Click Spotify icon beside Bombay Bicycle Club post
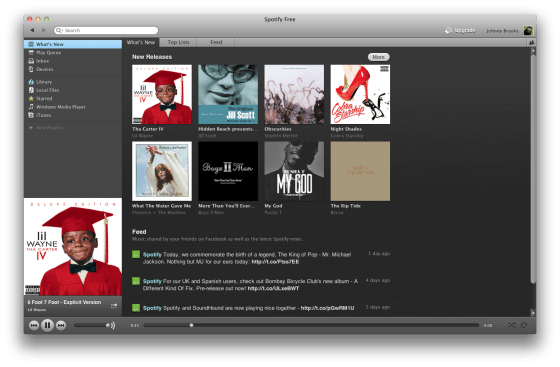560x367 pixels. pos(136,281)
